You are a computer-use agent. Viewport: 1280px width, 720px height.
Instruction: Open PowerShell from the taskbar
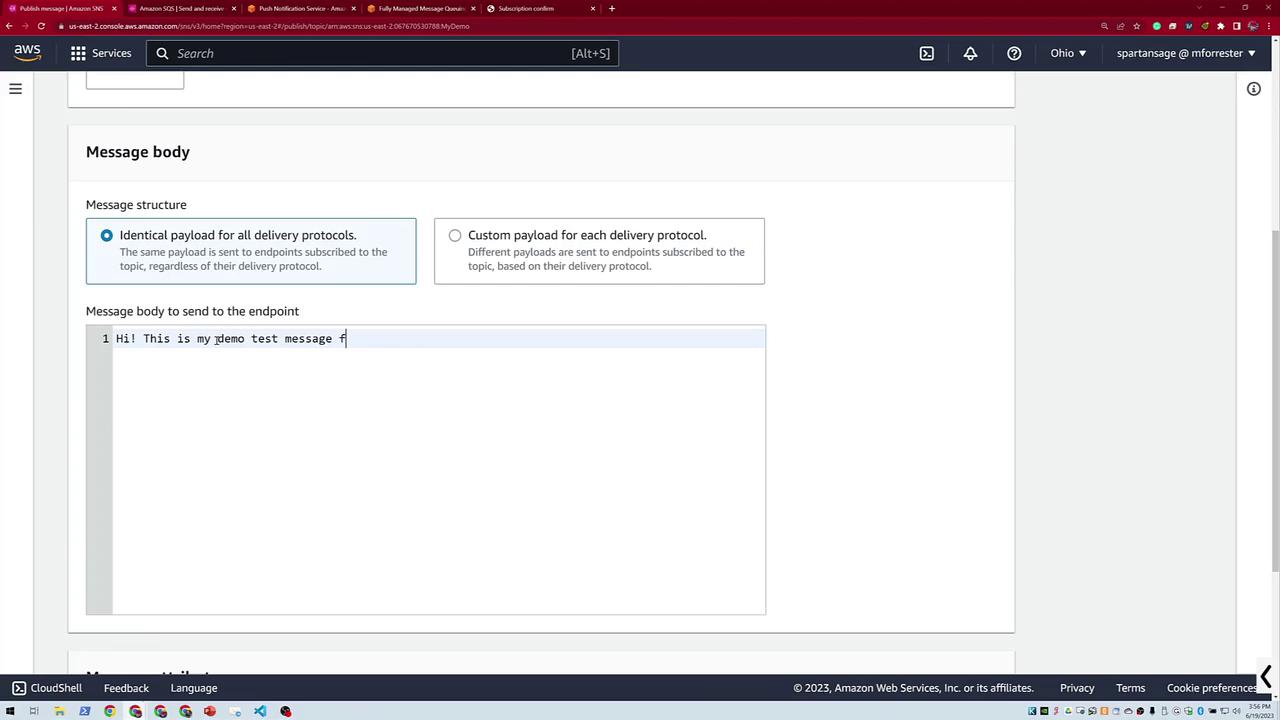[x=84, y=711]
